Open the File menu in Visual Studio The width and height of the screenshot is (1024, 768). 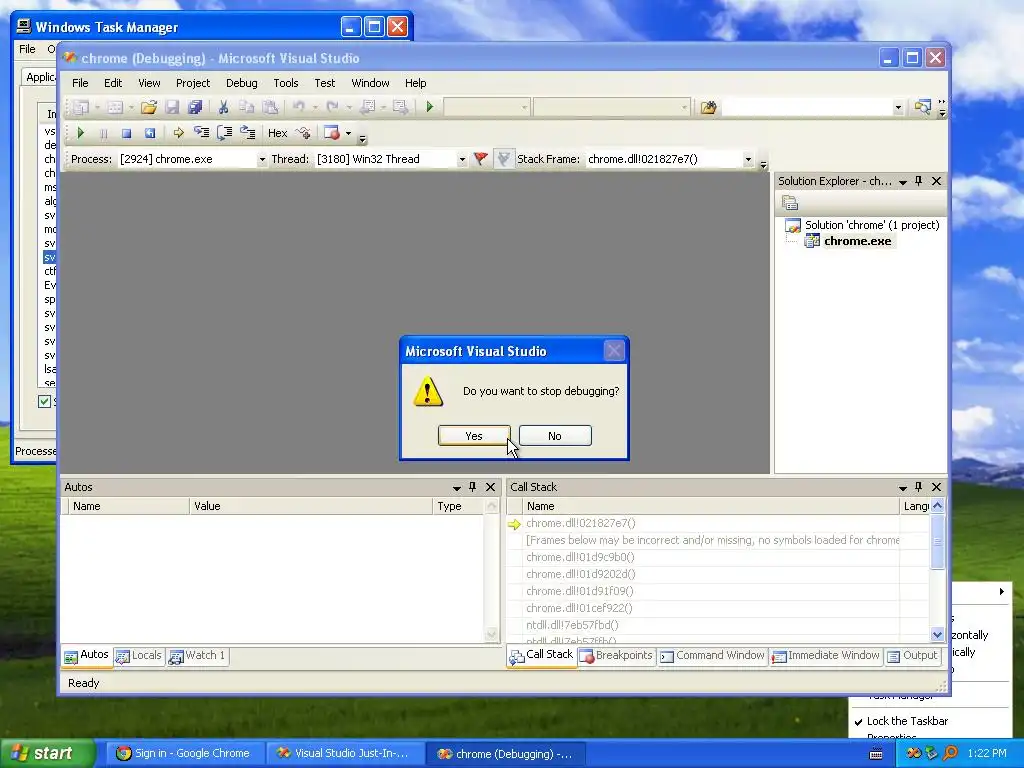pyautogui.click(x=80, y=83)
